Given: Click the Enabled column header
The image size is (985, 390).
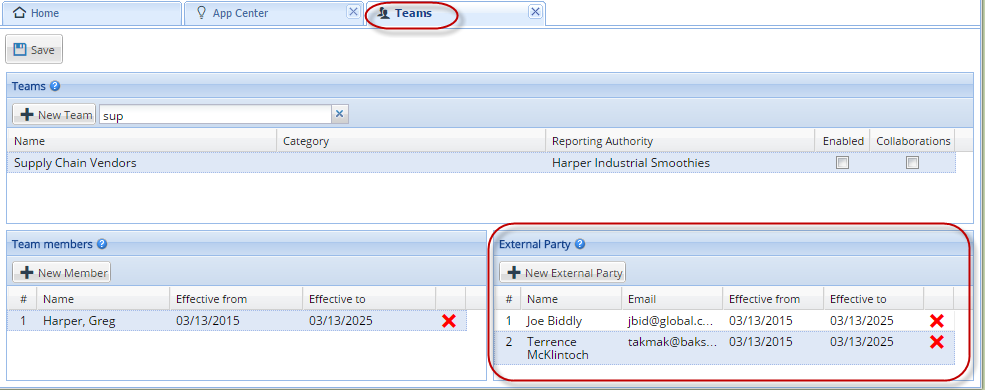Looking at the screenshot, I should point(843,141).
